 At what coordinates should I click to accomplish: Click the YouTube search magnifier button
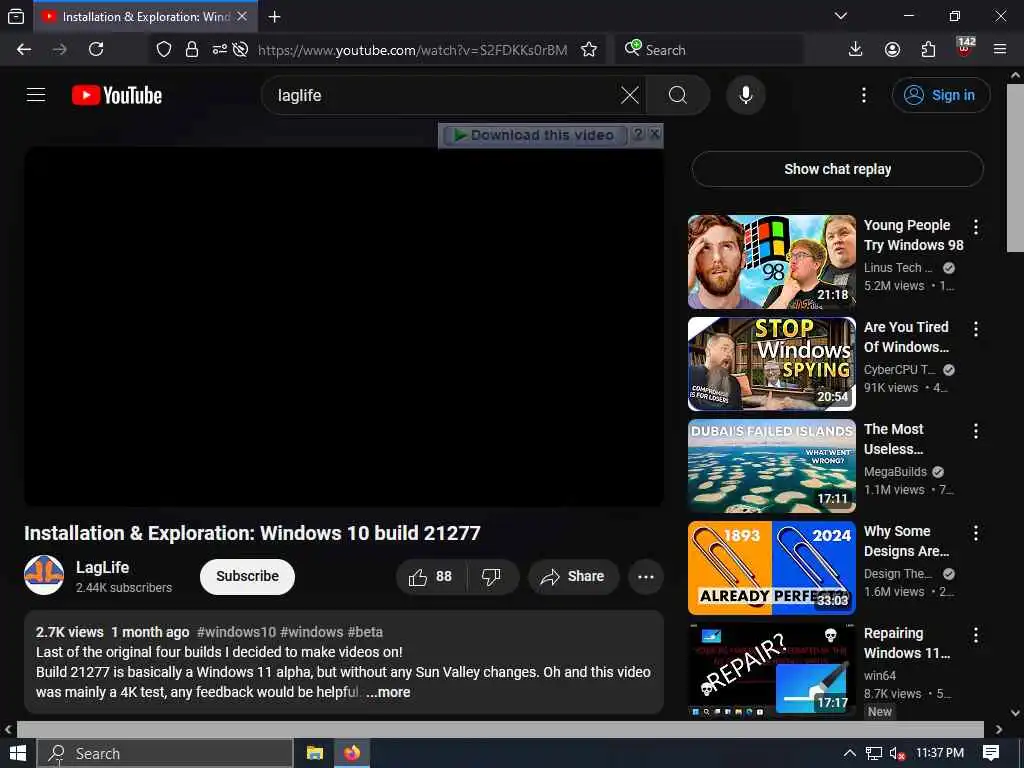click(x=678, y=95)
